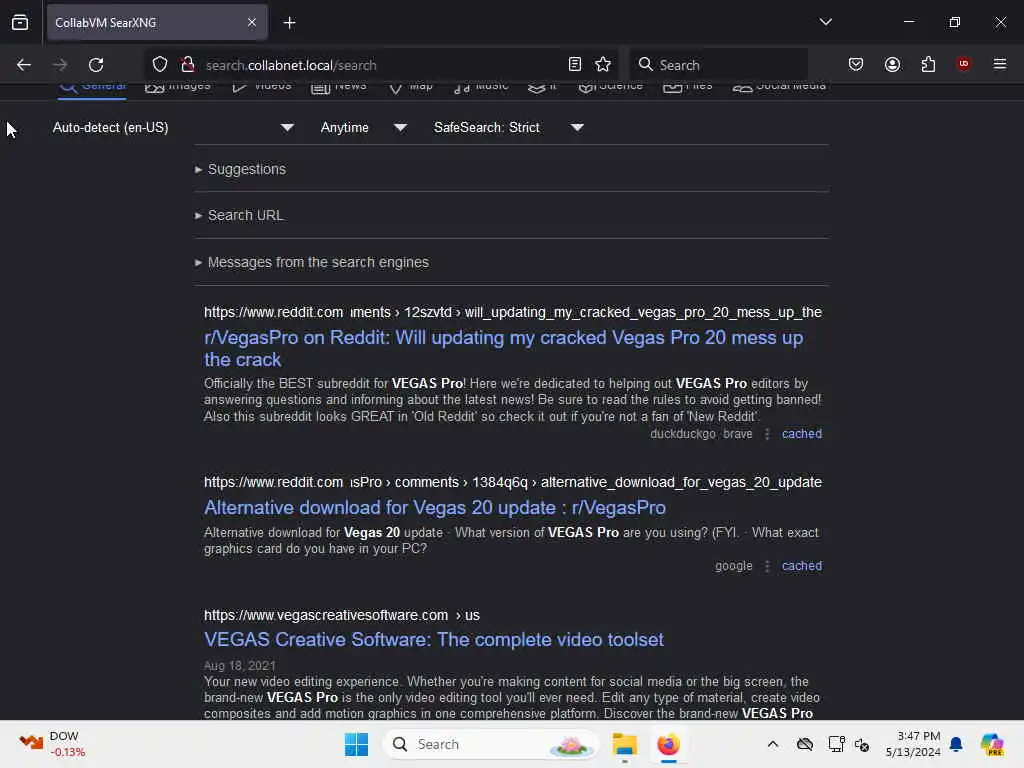Open the Windows Start menu

pyautogui.click(x=356, y=744)
